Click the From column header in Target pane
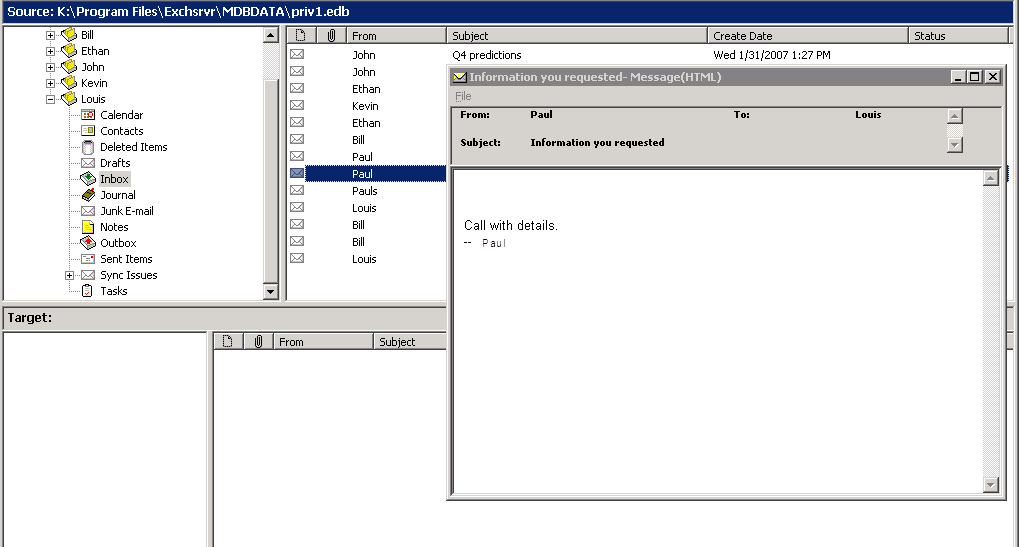Viewport: 1019px width, 547px height. click(x=322, y=342)
